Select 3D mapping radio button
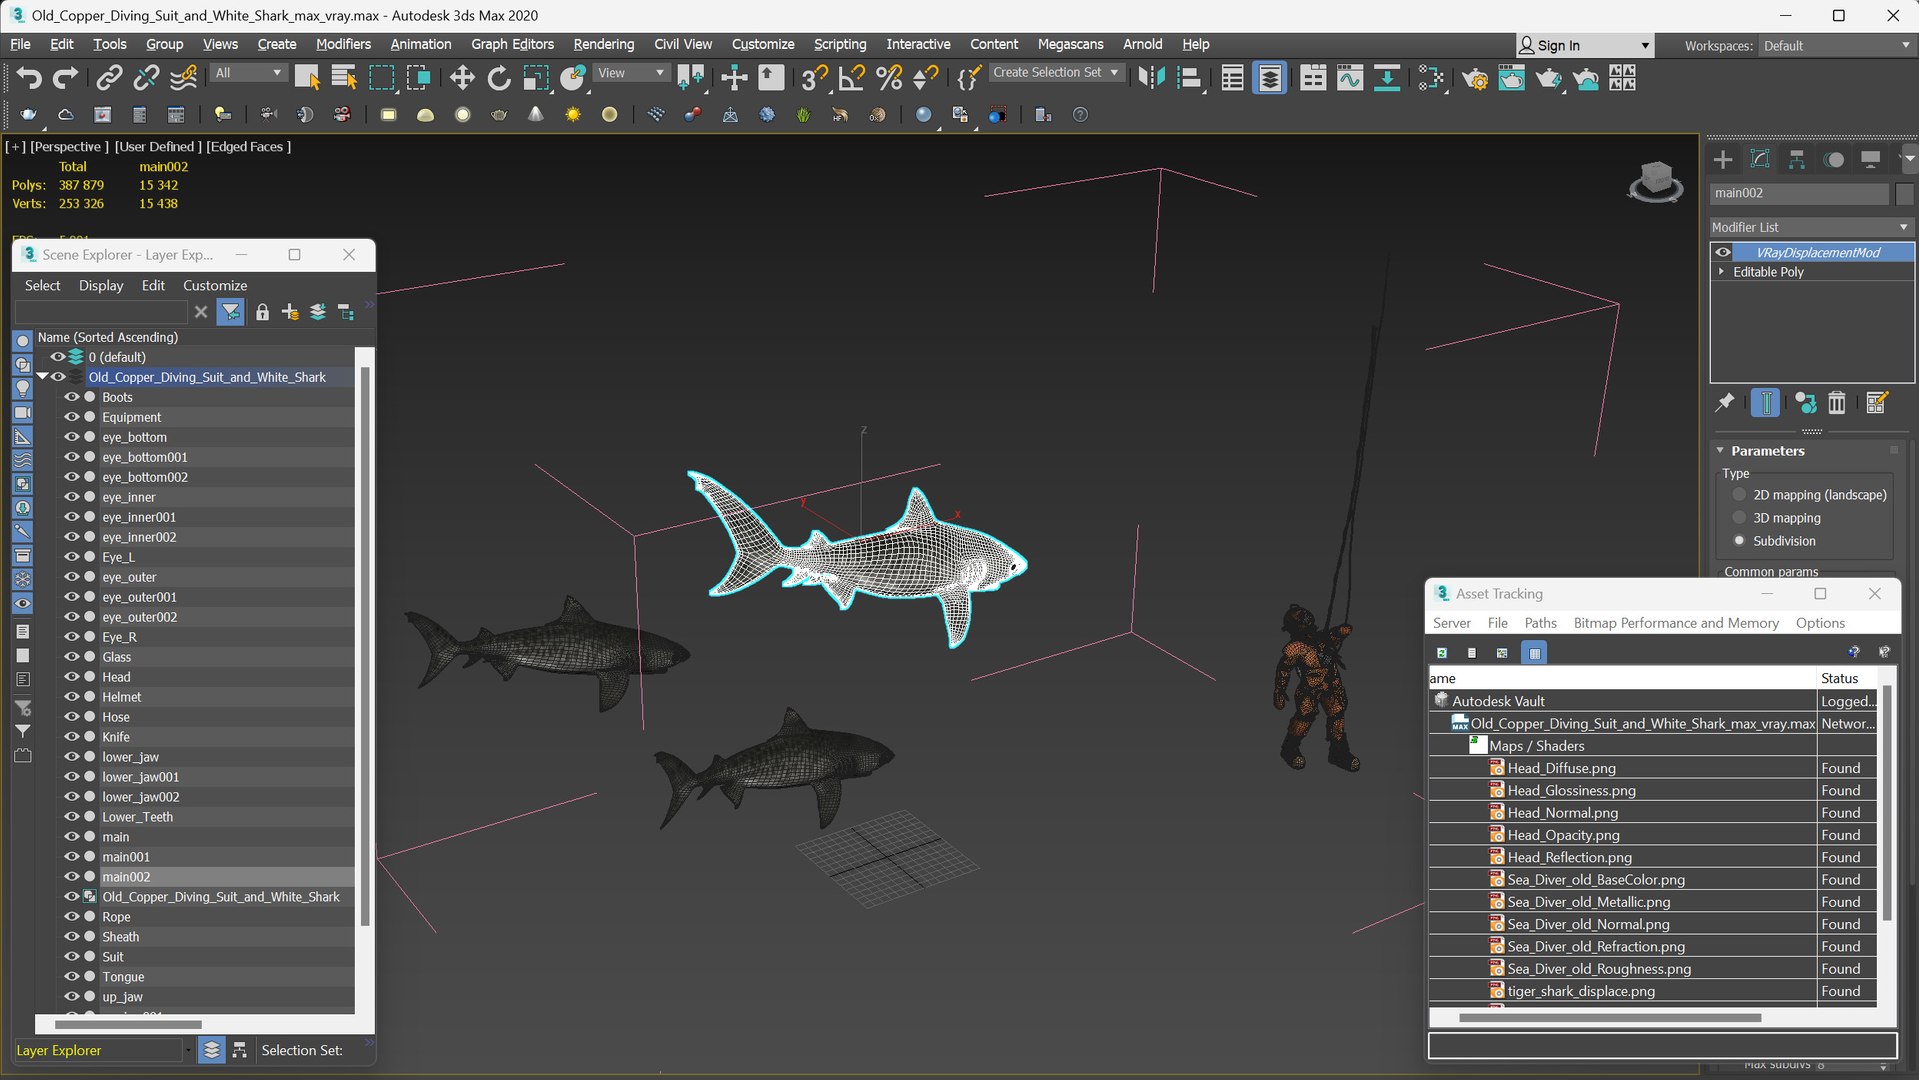 (x=1739, y=518)
